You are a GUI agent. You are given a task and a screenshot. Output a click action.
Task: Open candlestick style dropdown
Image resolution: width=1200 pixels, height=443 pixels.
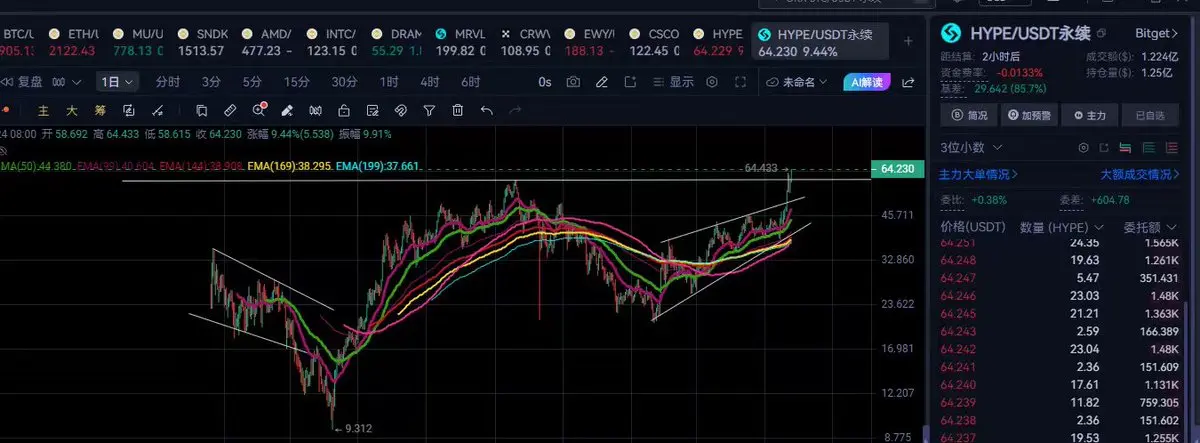coord(67,82)
